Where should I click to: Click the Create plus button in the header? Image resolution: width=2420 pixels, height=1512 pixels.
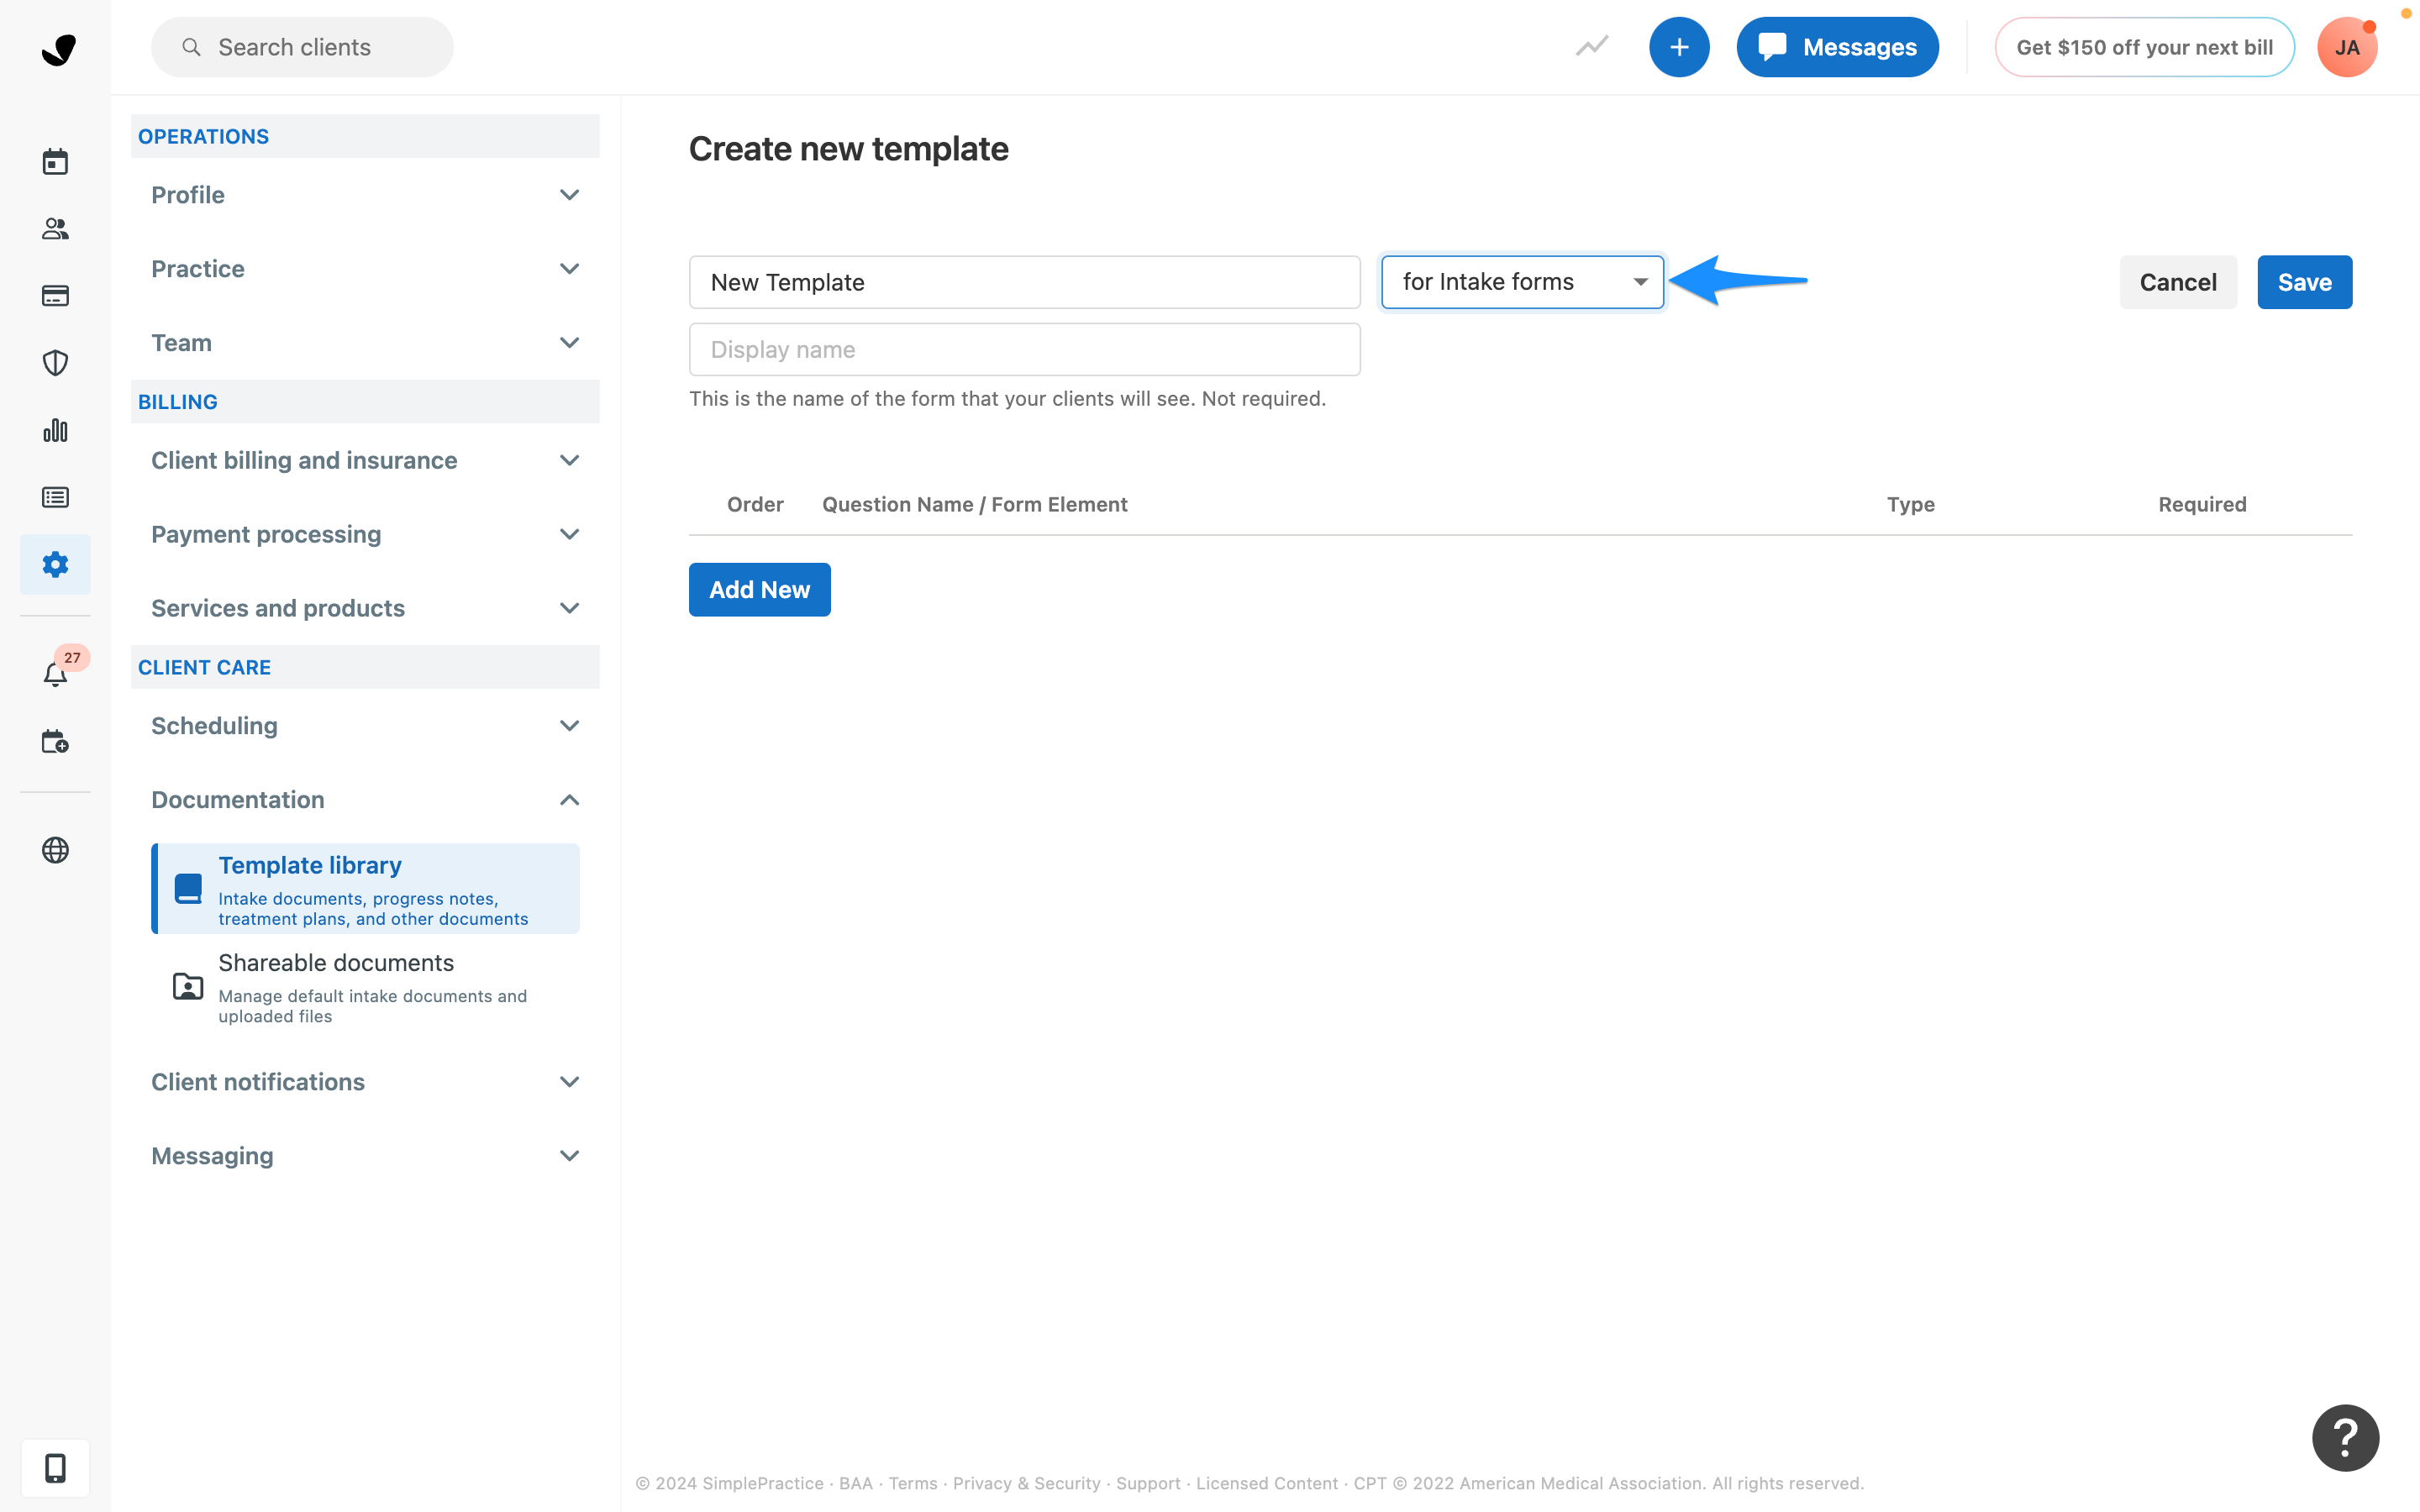click(x=1679, y=46)
